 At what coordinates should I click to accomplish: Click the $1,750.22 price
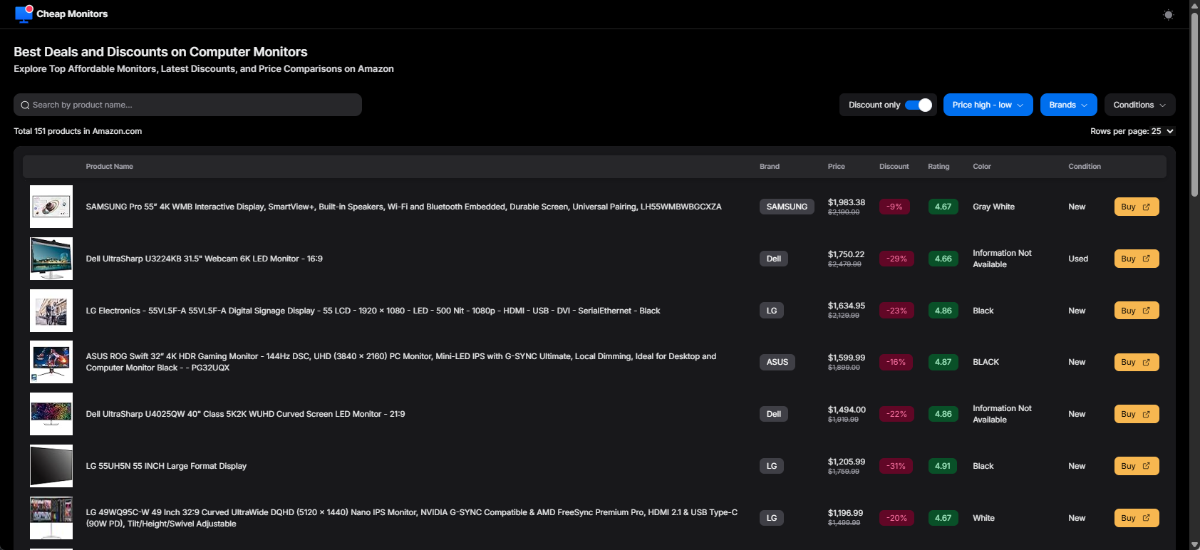[x=847, y=254]
